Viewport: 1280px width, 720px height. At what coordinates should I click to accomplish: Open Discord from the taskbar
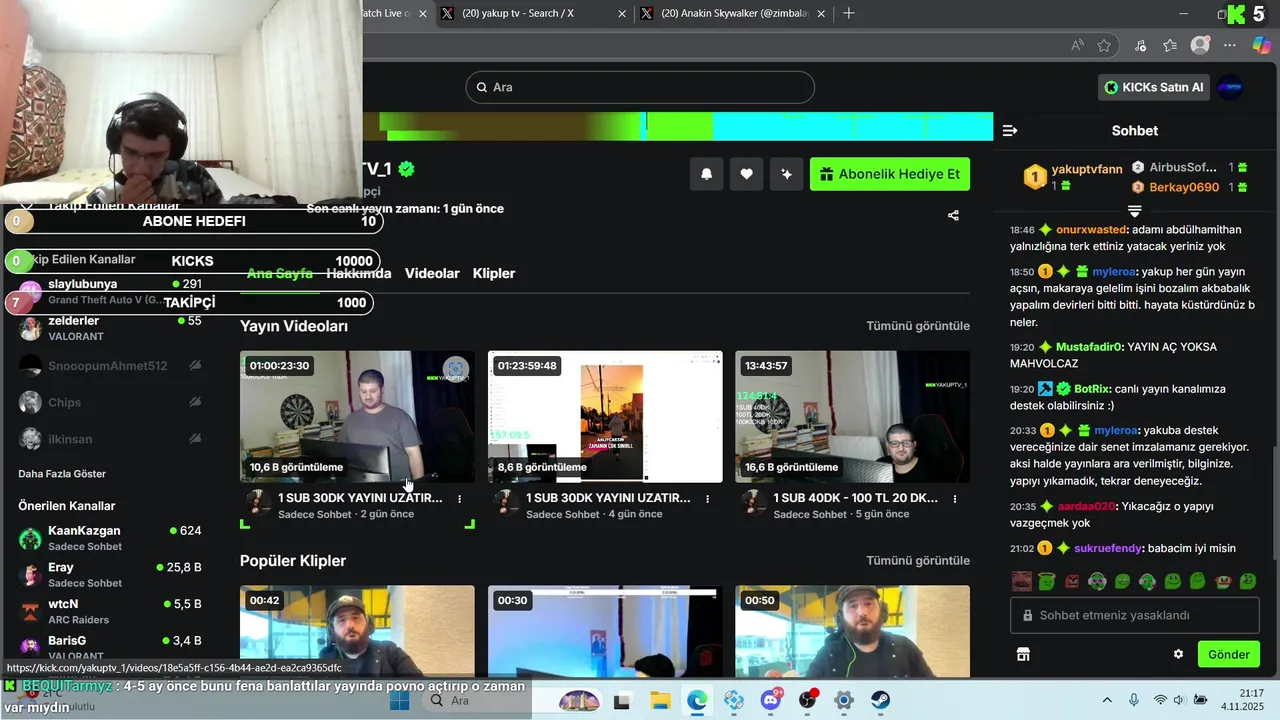coord(770,700)
